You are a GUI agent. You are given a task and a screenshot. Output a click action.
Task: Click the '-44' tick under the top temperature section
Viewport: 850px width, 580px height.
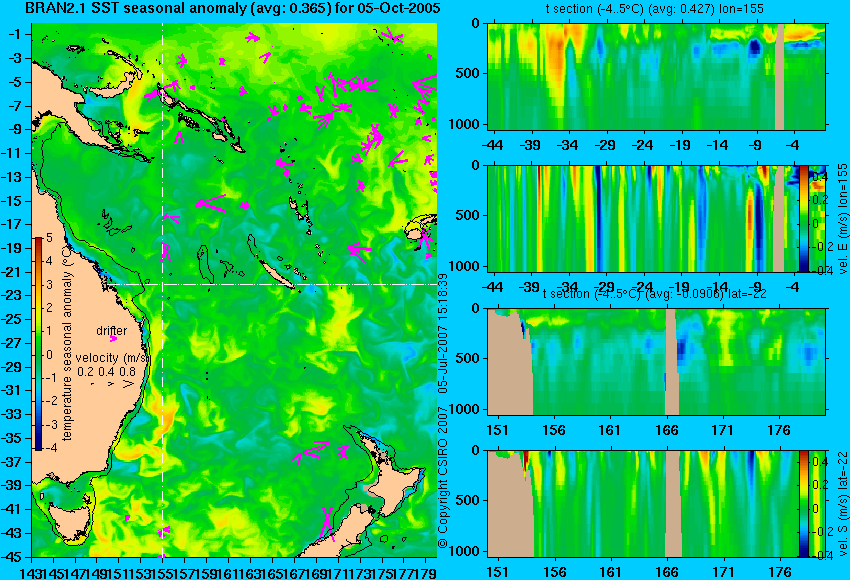(x=492, y=145)
